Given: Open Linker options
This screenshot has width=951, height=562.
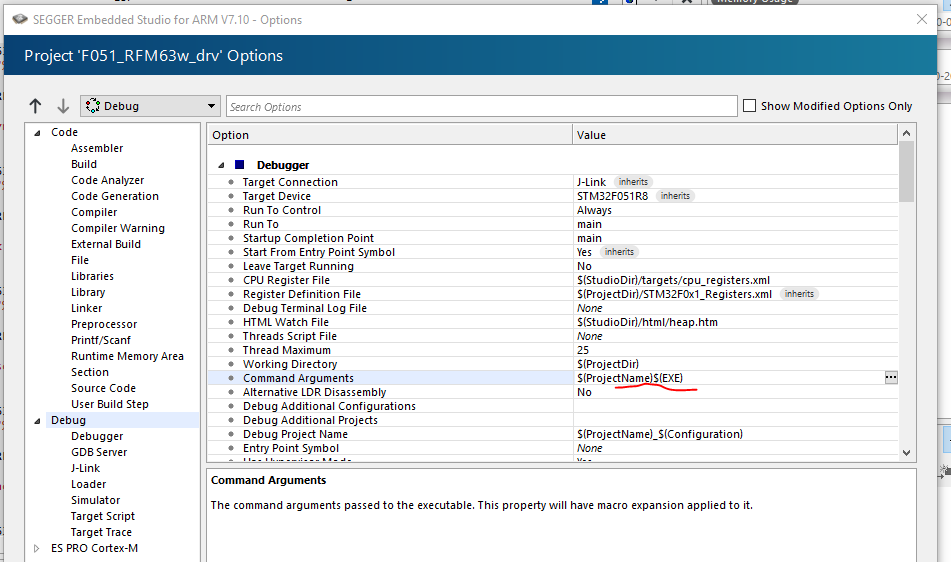Looking at the screenshot, I should pos(86,308).
